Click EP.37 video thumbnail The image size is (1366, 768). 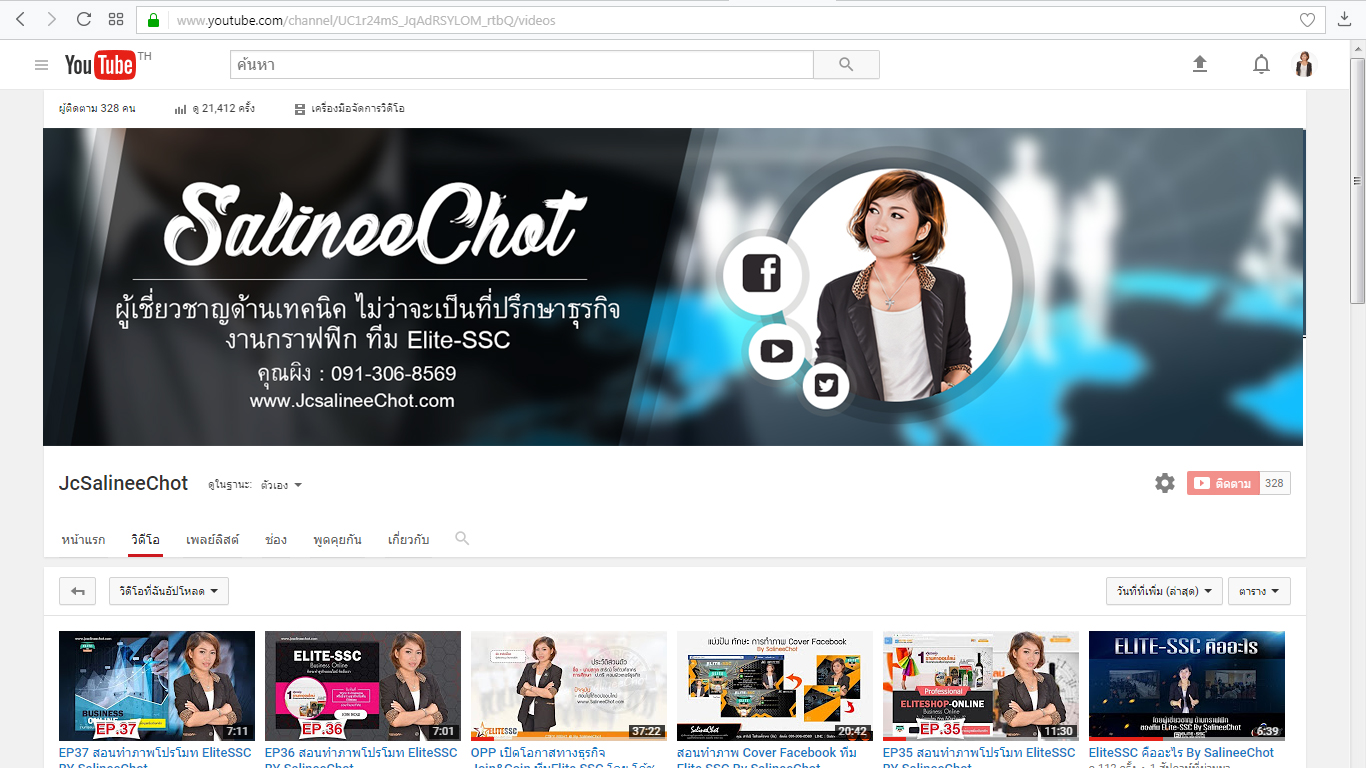157,686
